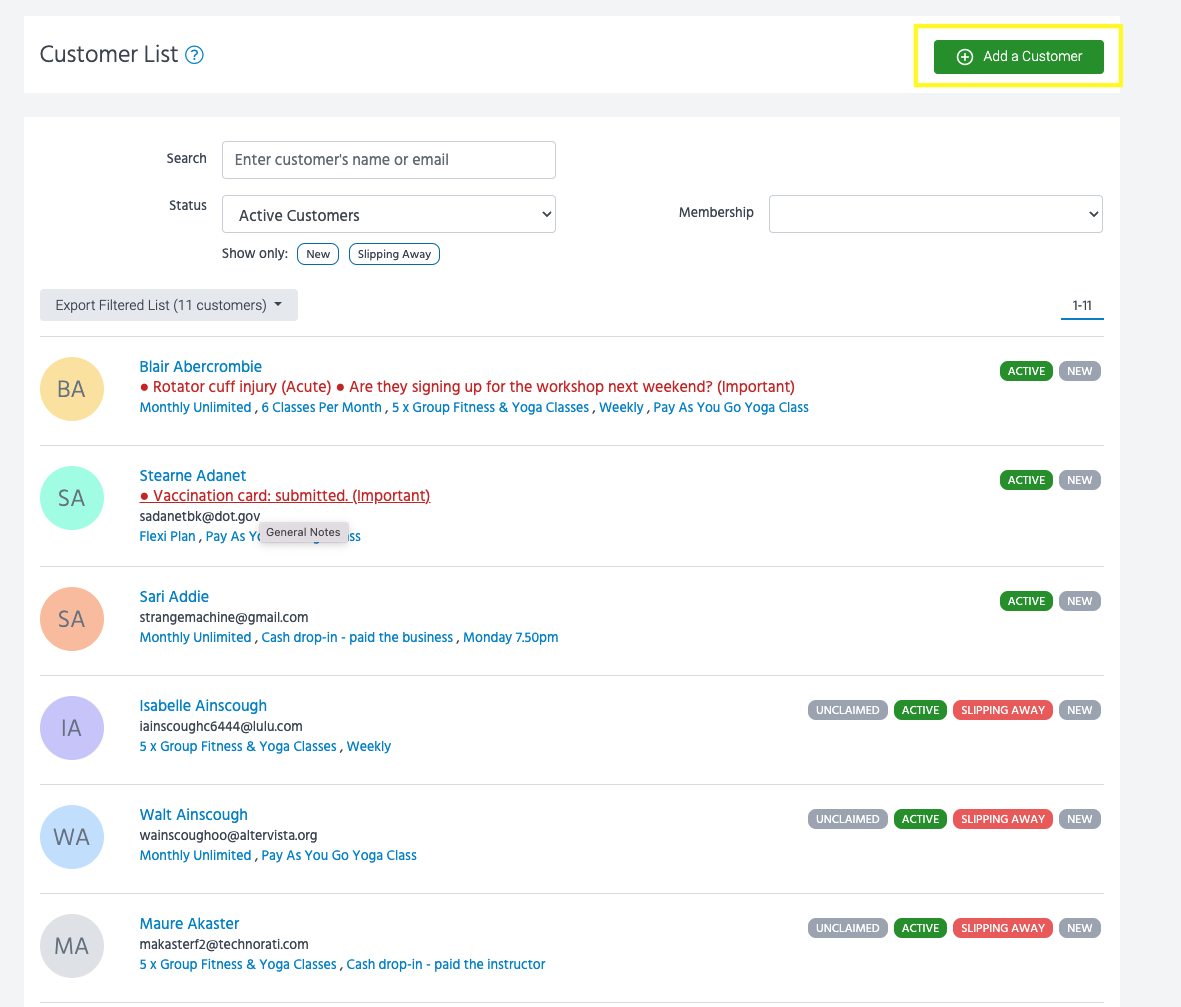Expand Export Filtered List dropdown
1181x1007 pixels.
point(169,305)
